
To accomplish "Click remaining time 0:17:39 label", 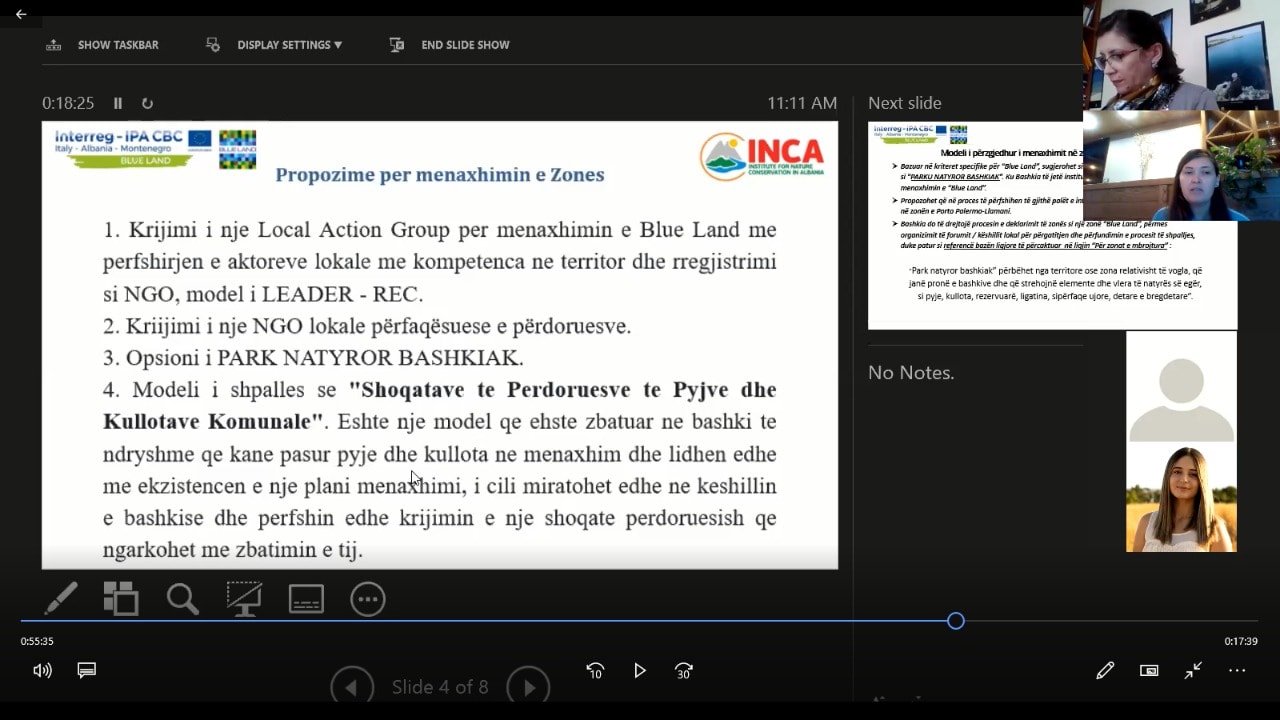I will coord(1241,642).
